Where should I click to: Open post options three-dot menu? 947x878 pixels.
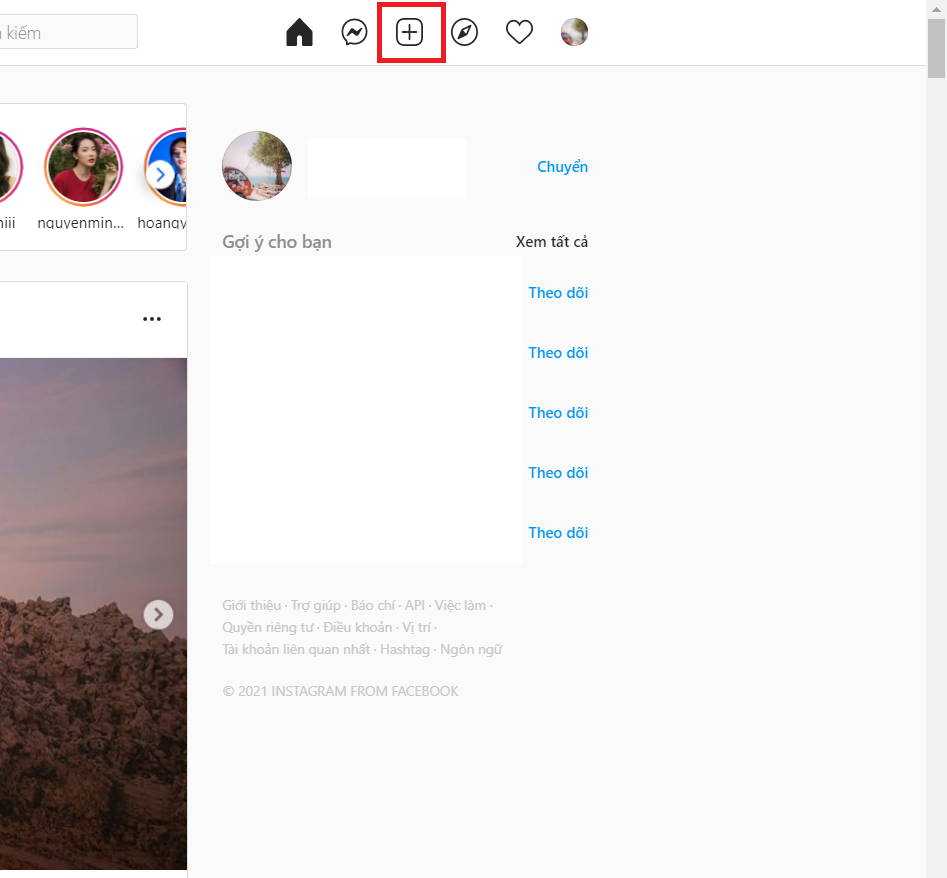click(x=152, y=319)
